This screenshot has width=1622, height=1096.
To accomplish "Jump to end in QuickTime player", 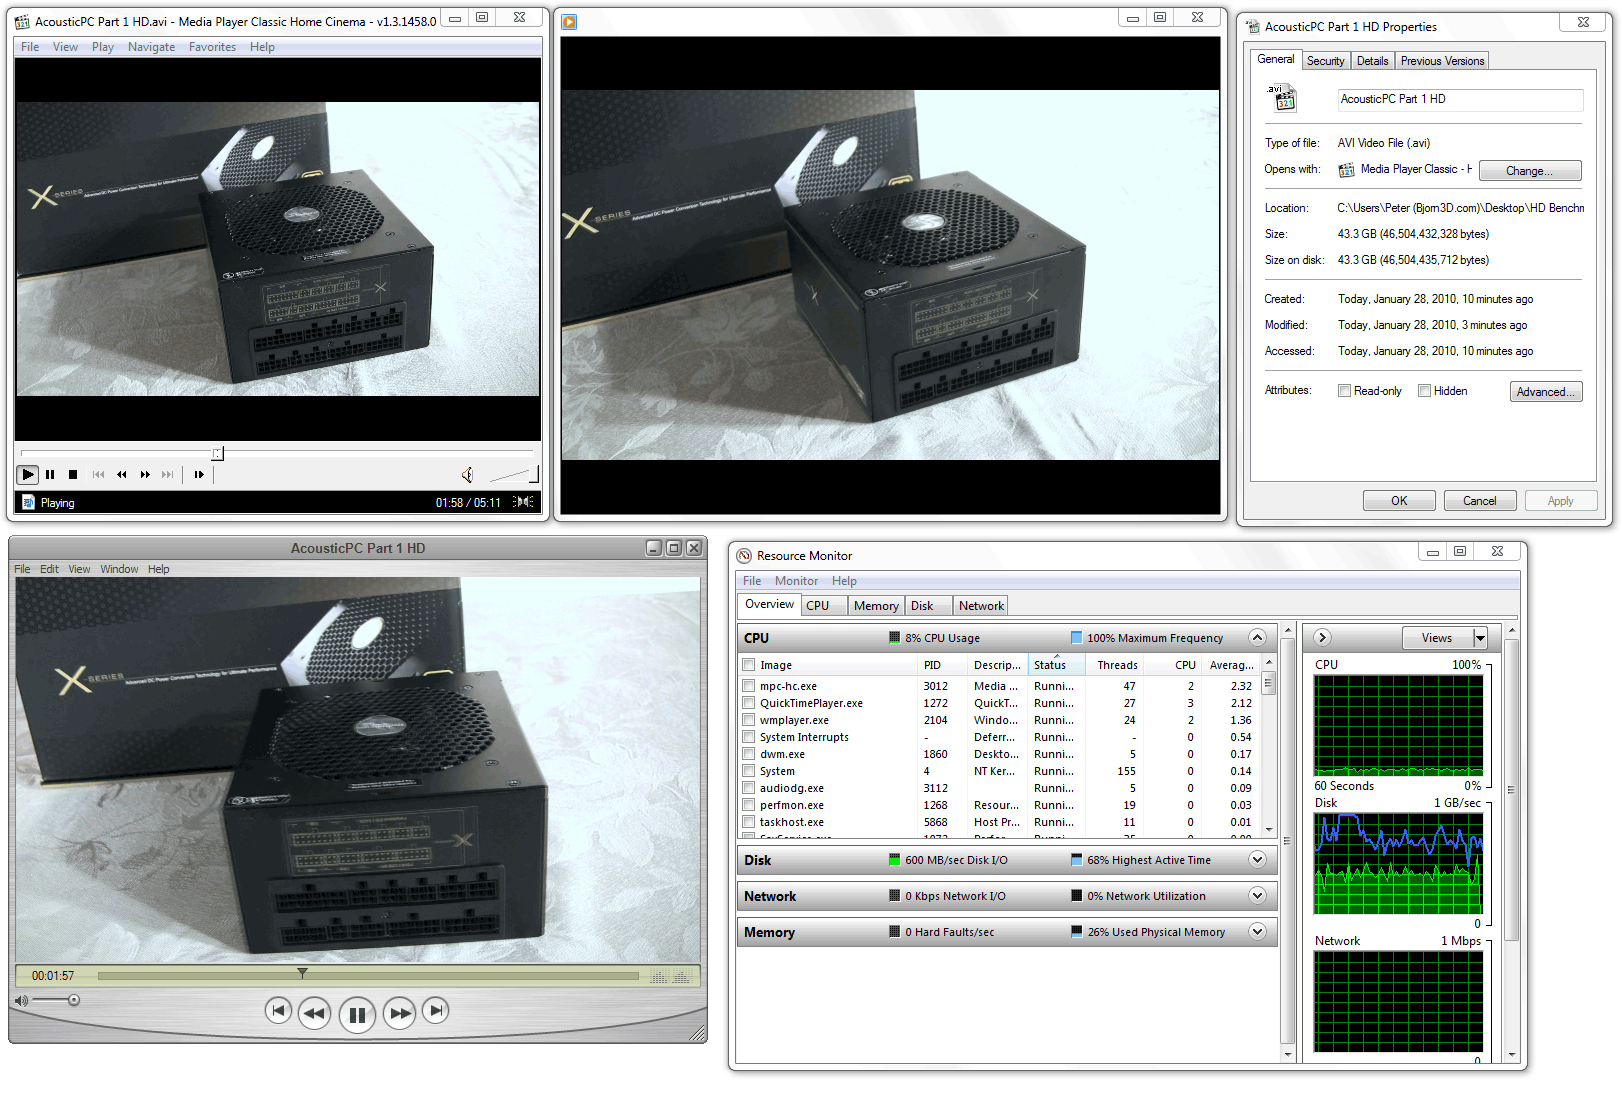I will point(435,1011).
